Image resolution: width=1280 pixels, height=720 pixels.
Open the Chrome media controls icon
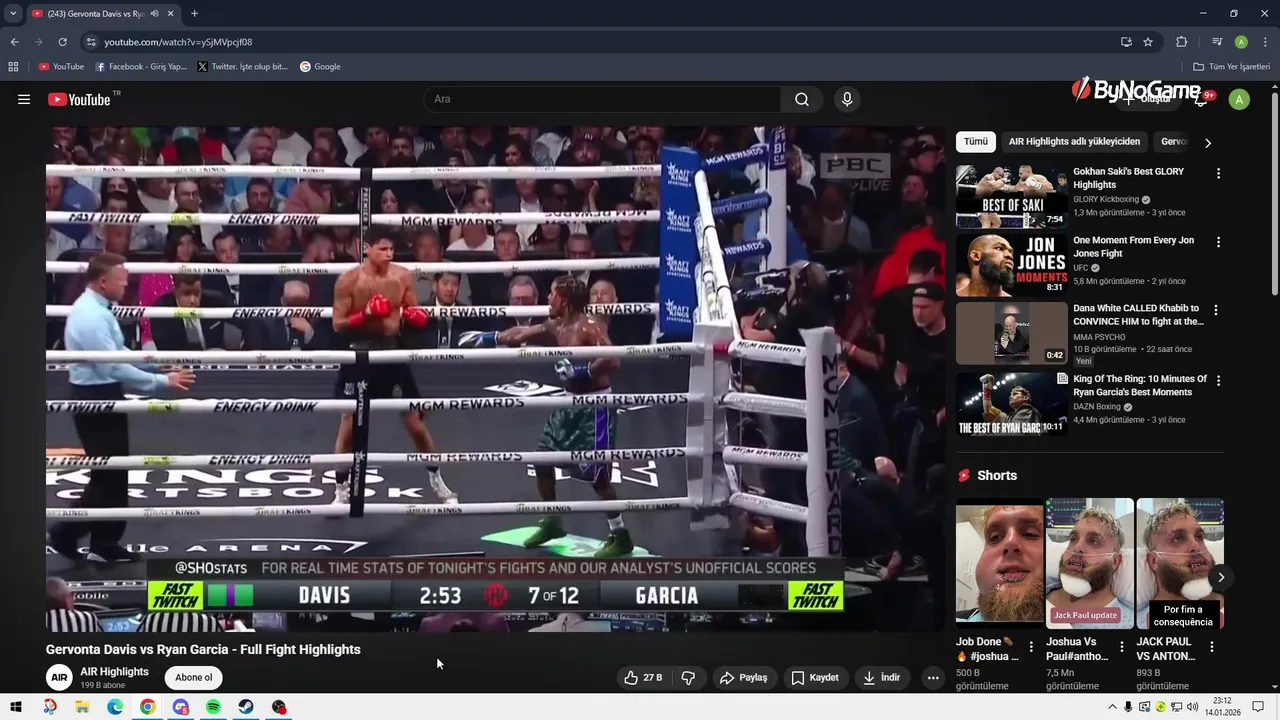pos(1217,42)
